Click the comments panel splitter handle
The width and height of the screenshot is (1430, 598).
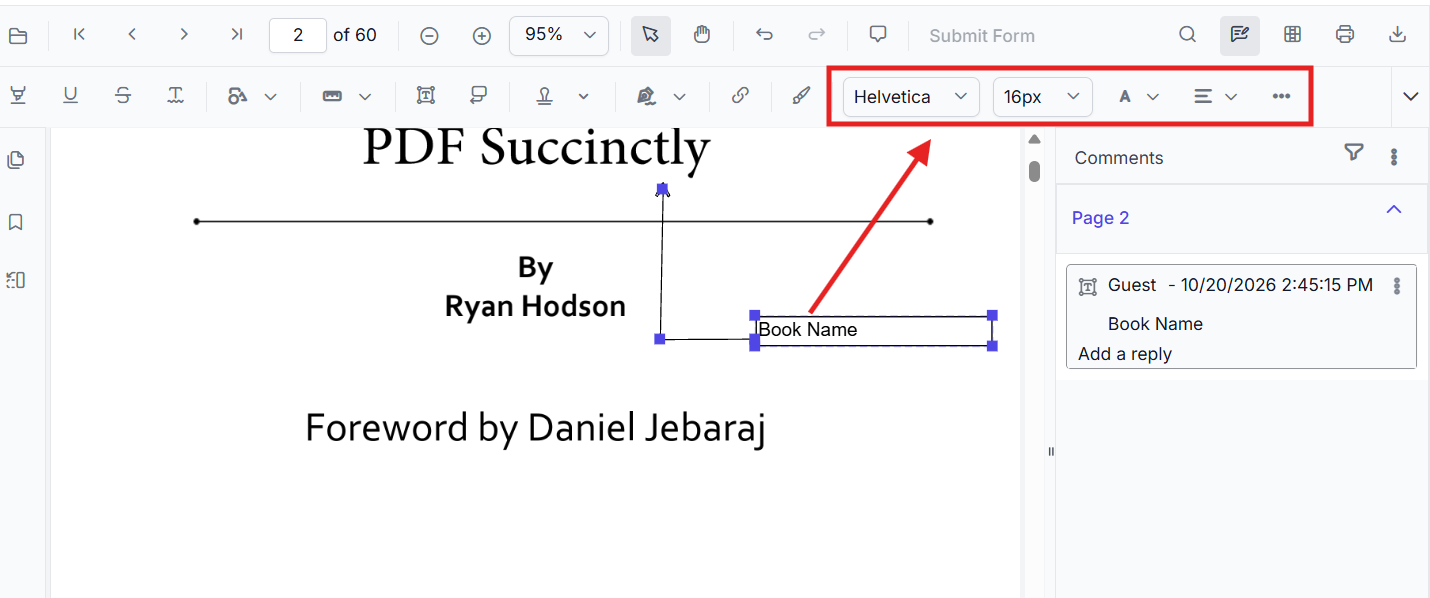(x=1051, y=452)
